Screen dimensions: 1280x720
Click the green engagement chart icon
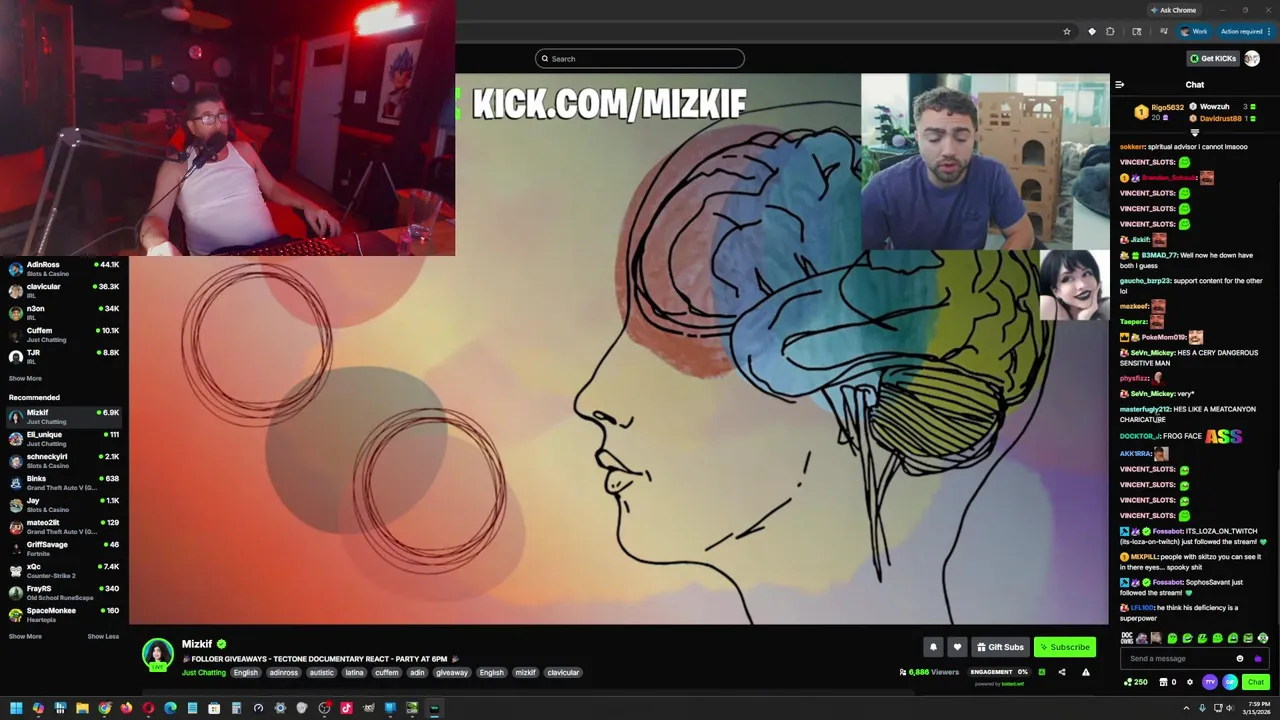pyautogui.click(x=1041, y=672)
